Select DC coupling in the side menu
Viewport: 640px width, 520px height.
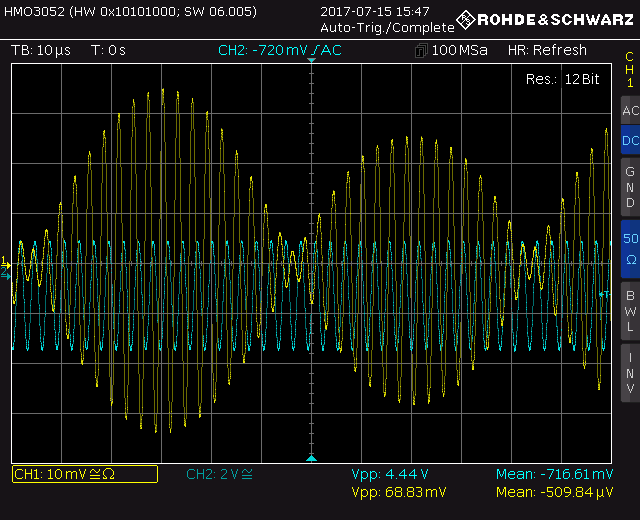point(629,141)
